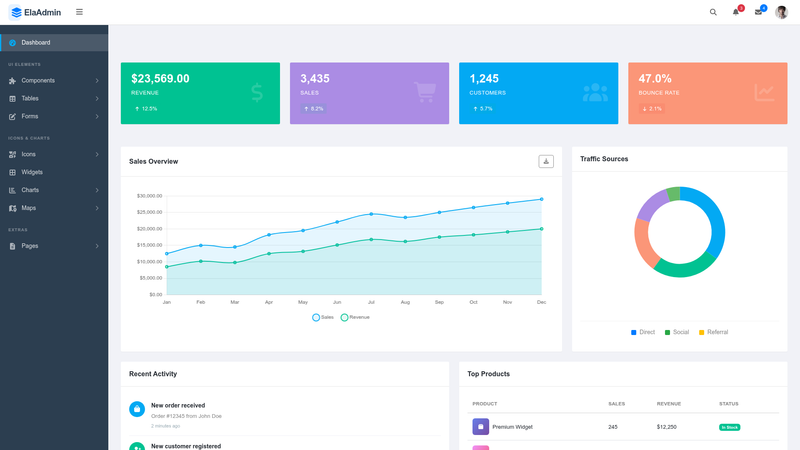800x450 pixels.
Task: Download Sales Overview chart
Action: [546, 161]
